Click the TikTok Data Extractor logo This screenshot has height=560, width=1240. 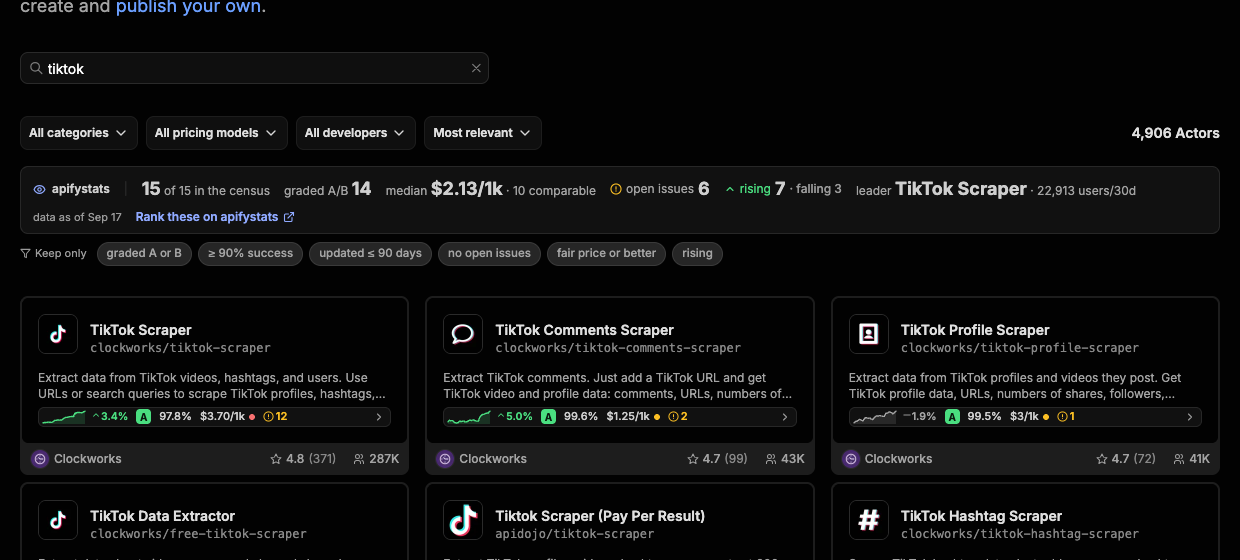click(58, 520)
